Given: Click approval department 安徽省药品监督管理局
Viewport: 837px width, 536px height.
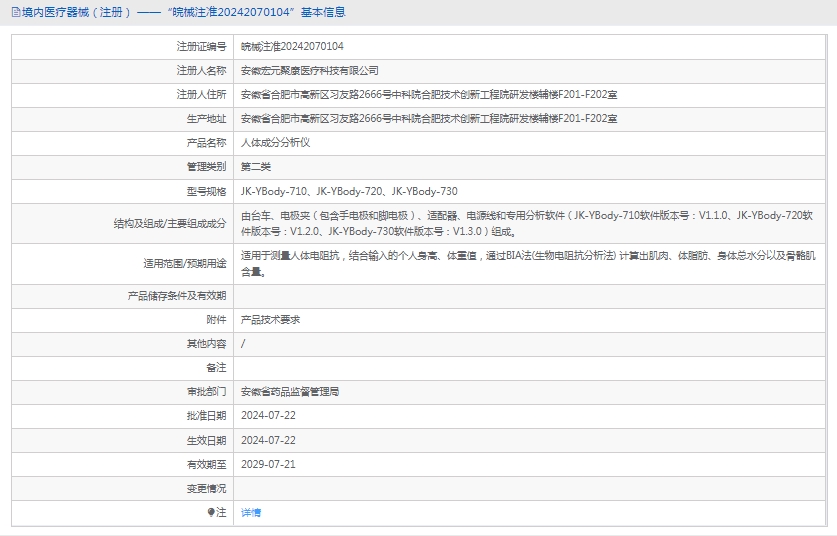Looking at the screenshot, I should point(290,392).
